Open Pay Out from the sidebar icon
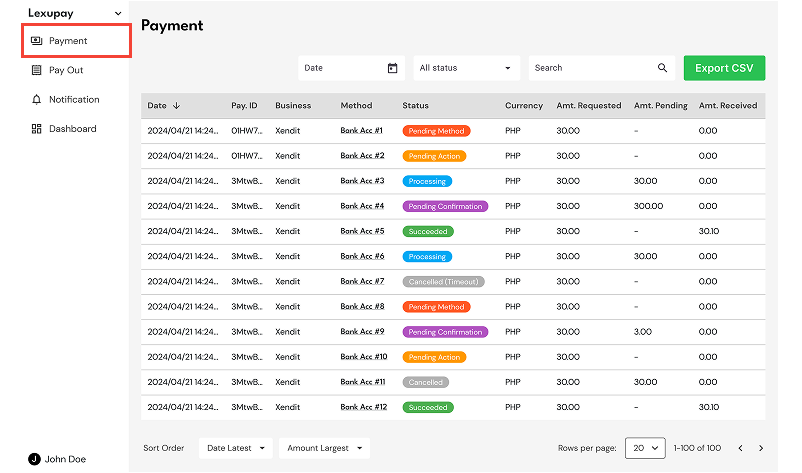 (x=36, y=70)
